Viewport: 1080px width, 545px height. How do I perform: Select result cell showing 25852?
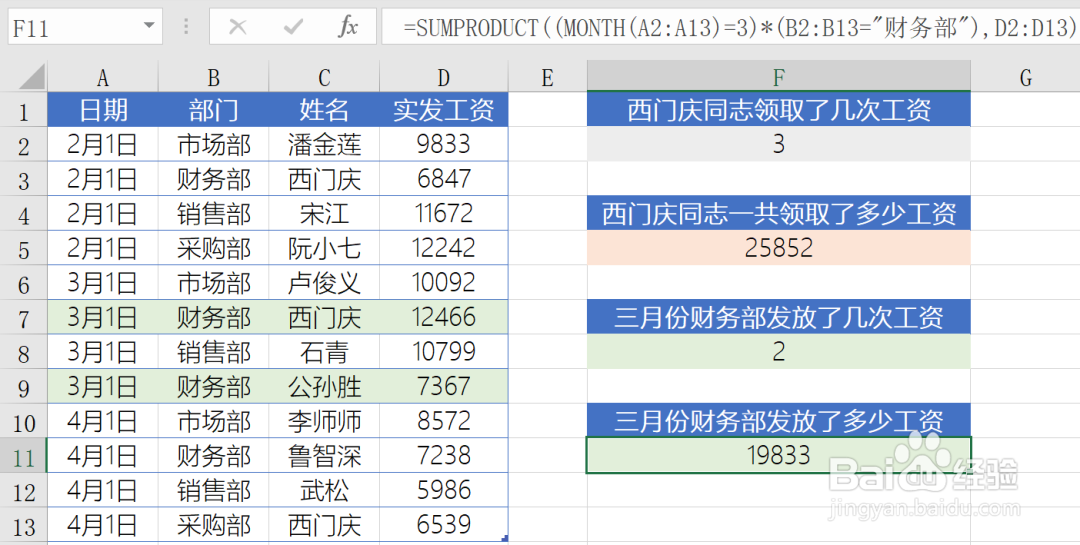[x=779, y=248]
